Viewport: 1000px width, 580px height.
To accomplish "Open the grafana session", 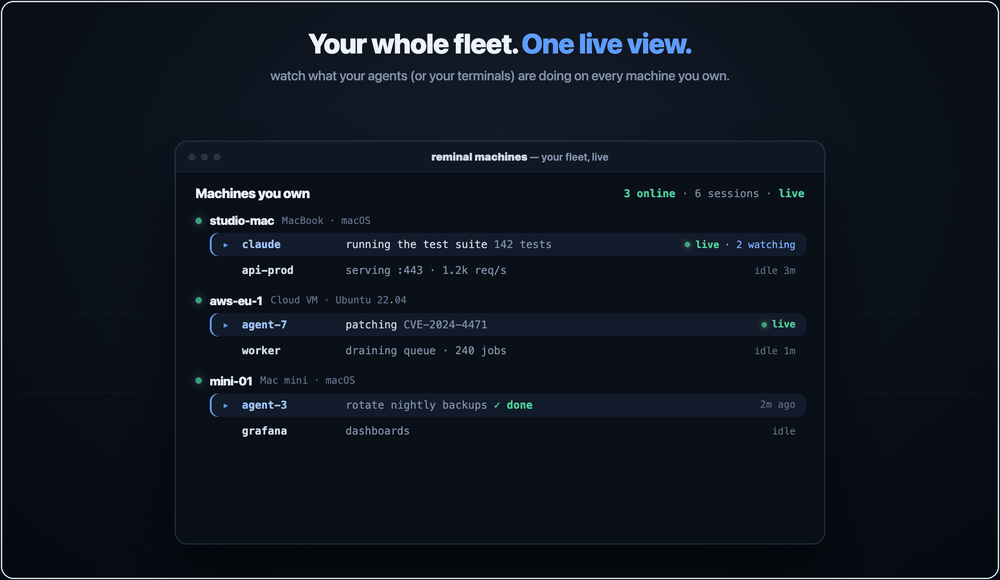I will pyautogui.click(x=508, y=431).
